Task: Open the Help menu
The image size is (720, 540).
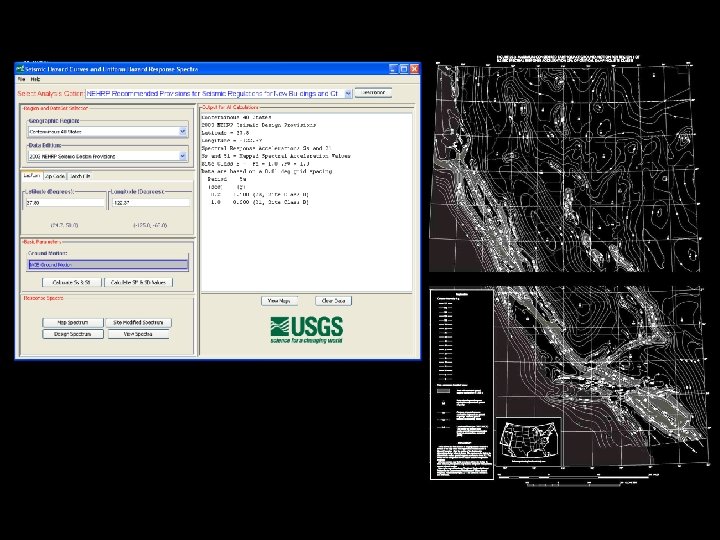Action: click(x=35, y=79)
